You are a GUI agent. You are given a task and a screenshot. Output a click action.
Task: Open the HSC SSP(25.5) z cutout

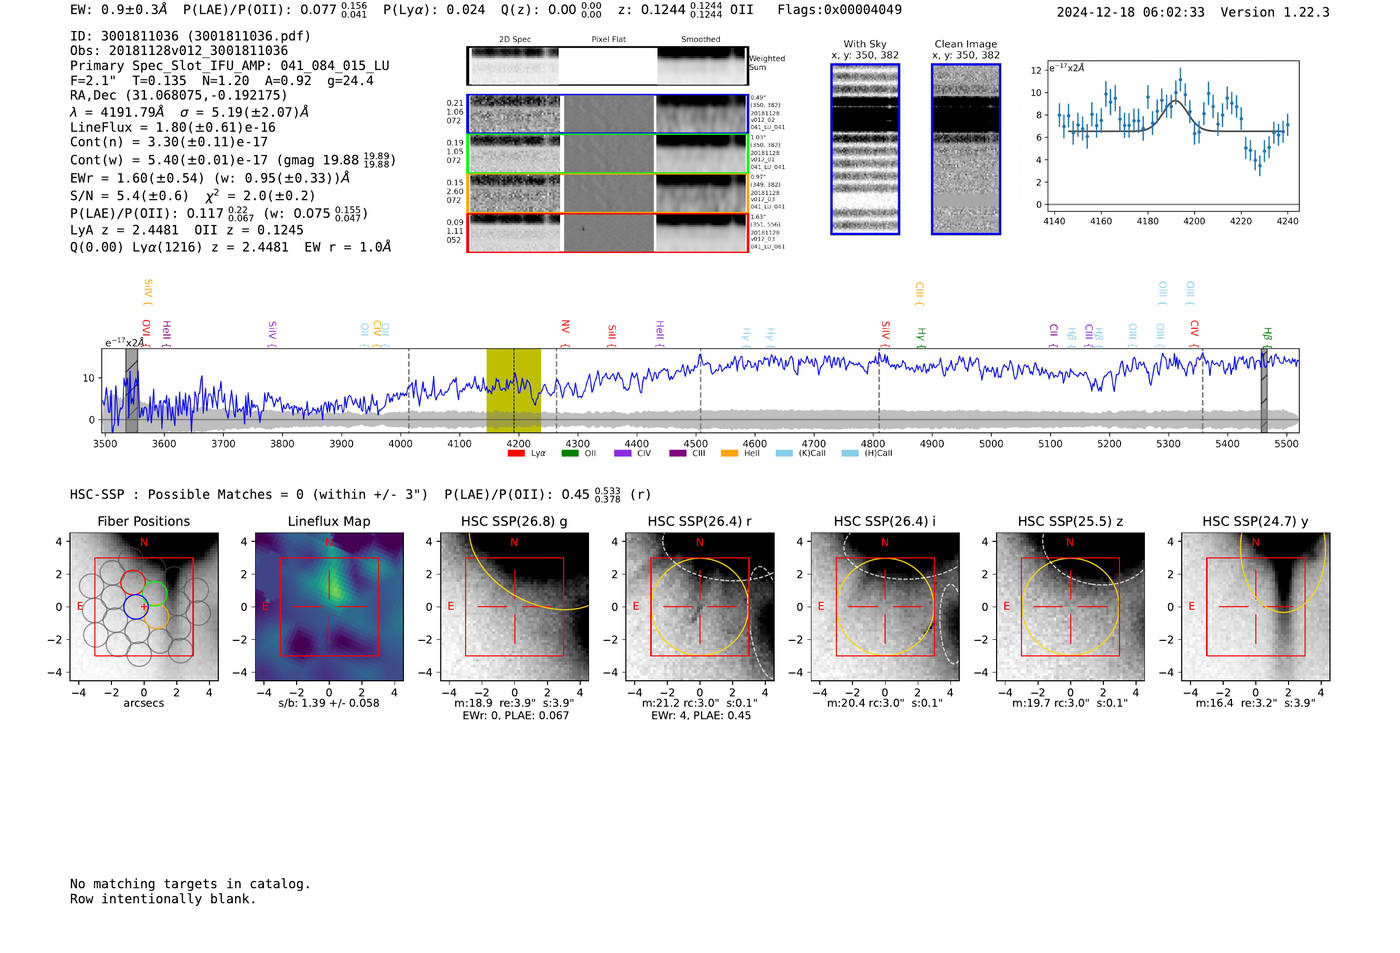coord(1070,607)
